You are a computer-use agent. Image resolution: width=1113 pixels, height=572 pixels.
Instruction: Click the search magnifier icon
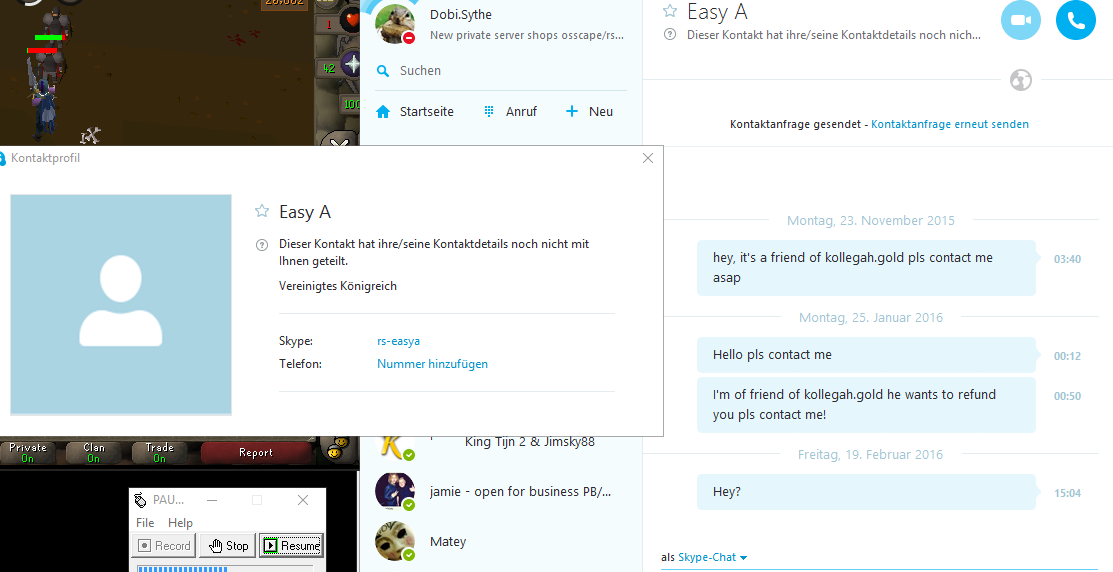(x=383, y=71)
